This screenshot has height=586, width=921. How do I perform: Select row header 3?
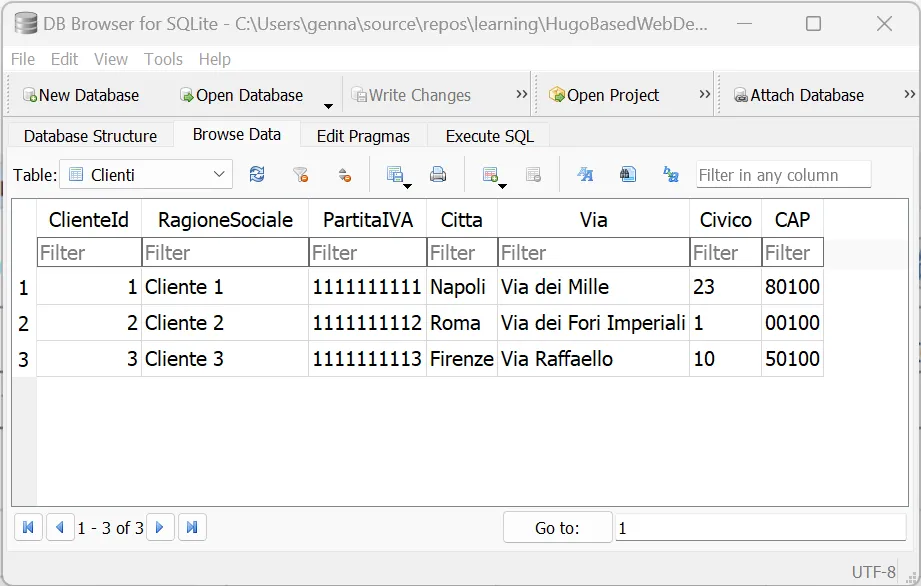pyautogui.click(x=24, y=359)
